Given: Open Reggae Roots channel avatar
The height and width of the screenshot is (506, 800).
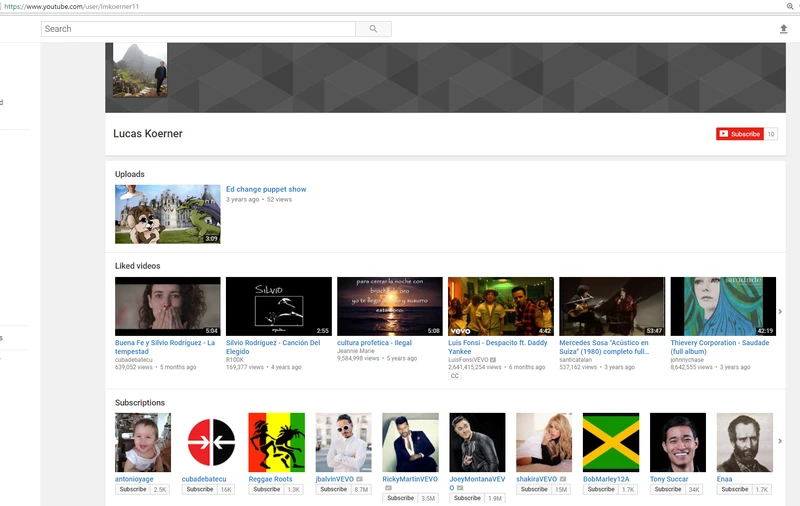Looking at the screenshot, I should [x=277, y=442].
